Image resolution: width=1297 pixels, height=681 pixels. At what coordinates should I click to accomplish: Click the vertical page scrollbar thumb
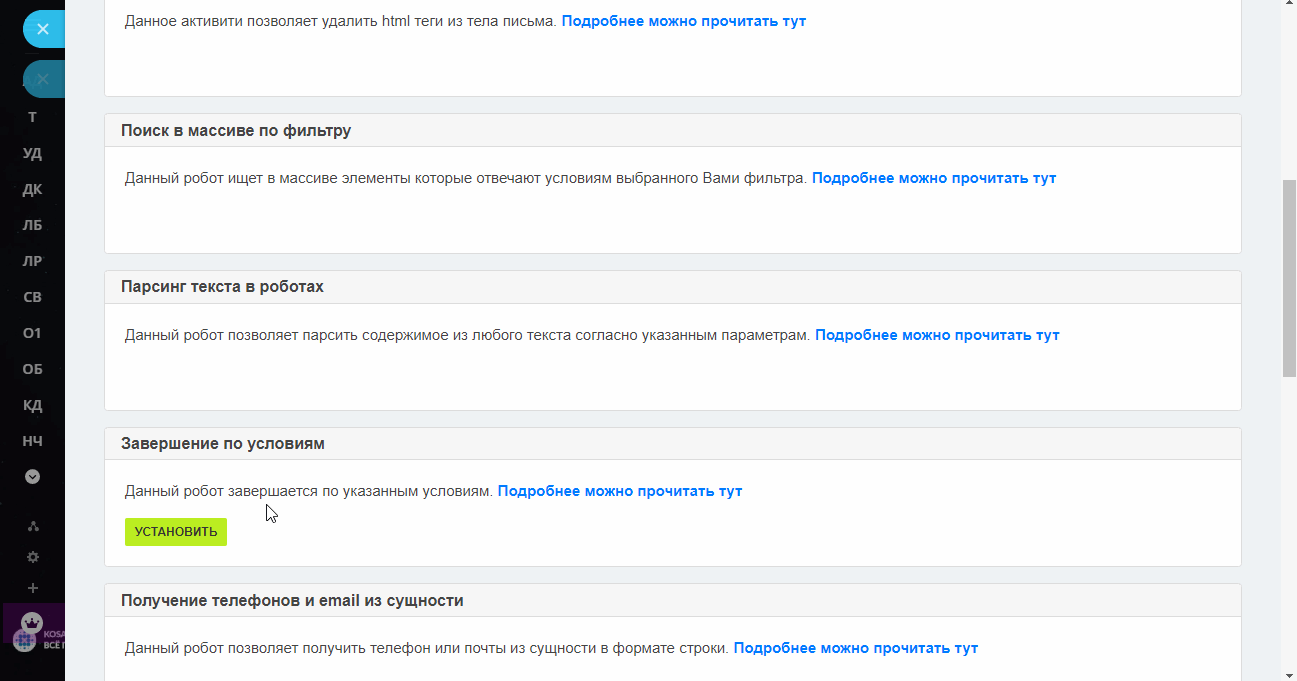point(1289,278)
